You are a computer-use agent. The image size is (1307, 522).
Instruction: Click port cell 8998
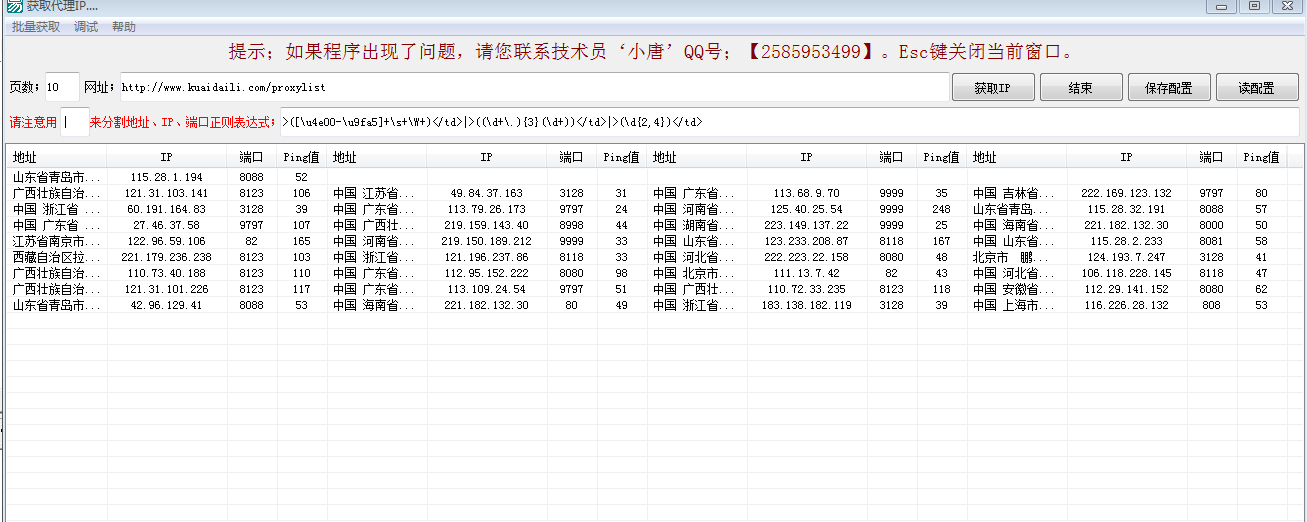(x=571, y=225)
